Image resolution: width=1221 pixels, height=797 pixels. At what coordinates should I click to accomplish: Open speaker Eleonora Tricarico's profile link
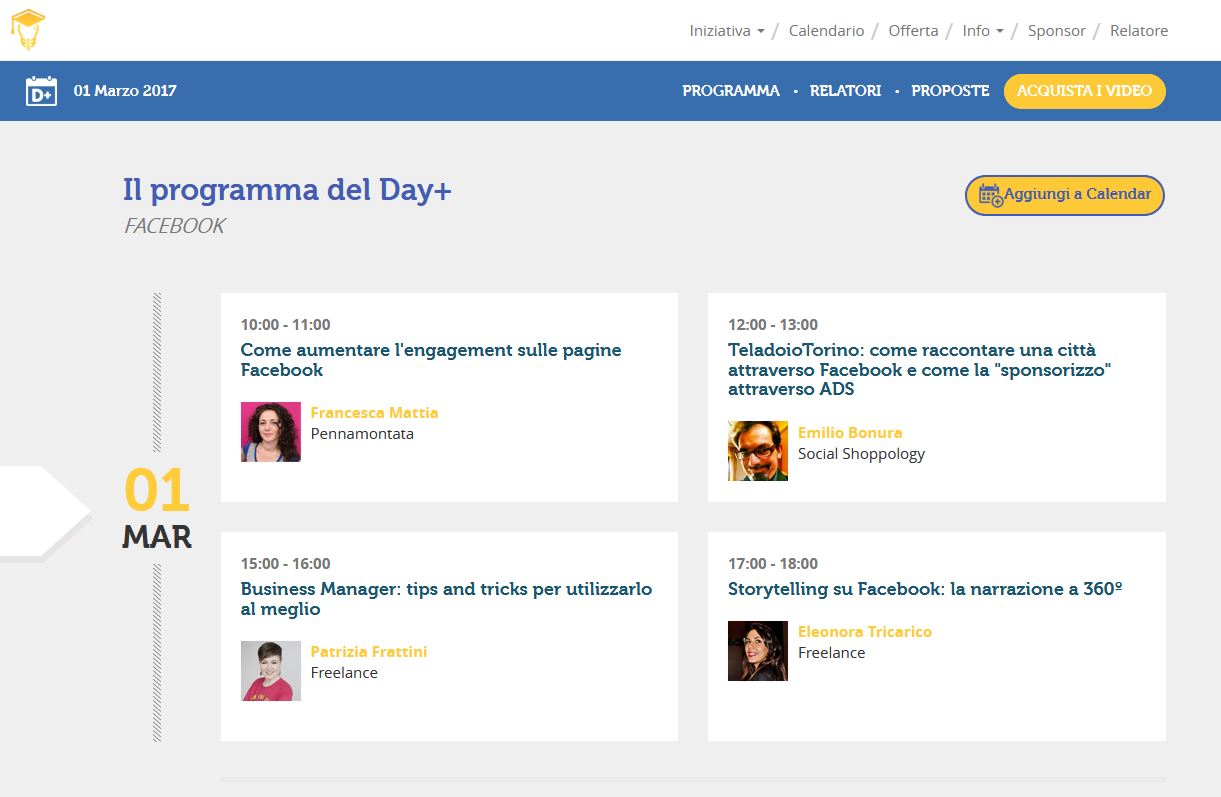click(865, 632)
